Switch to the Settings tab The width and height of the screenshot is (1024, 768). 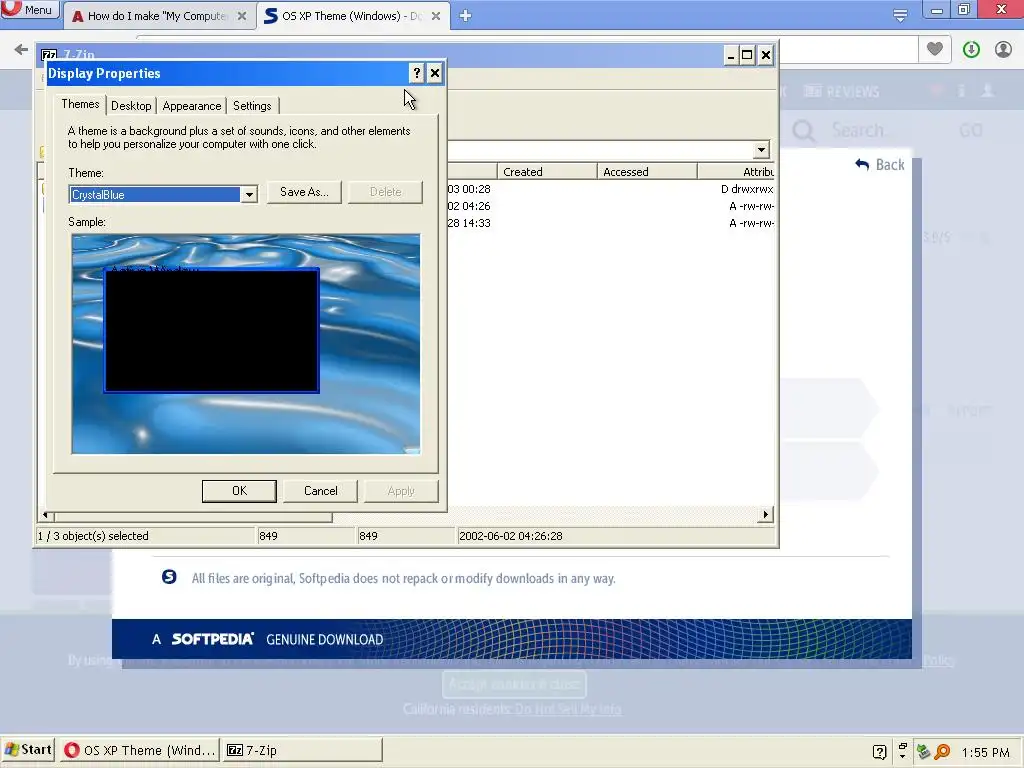252,106
